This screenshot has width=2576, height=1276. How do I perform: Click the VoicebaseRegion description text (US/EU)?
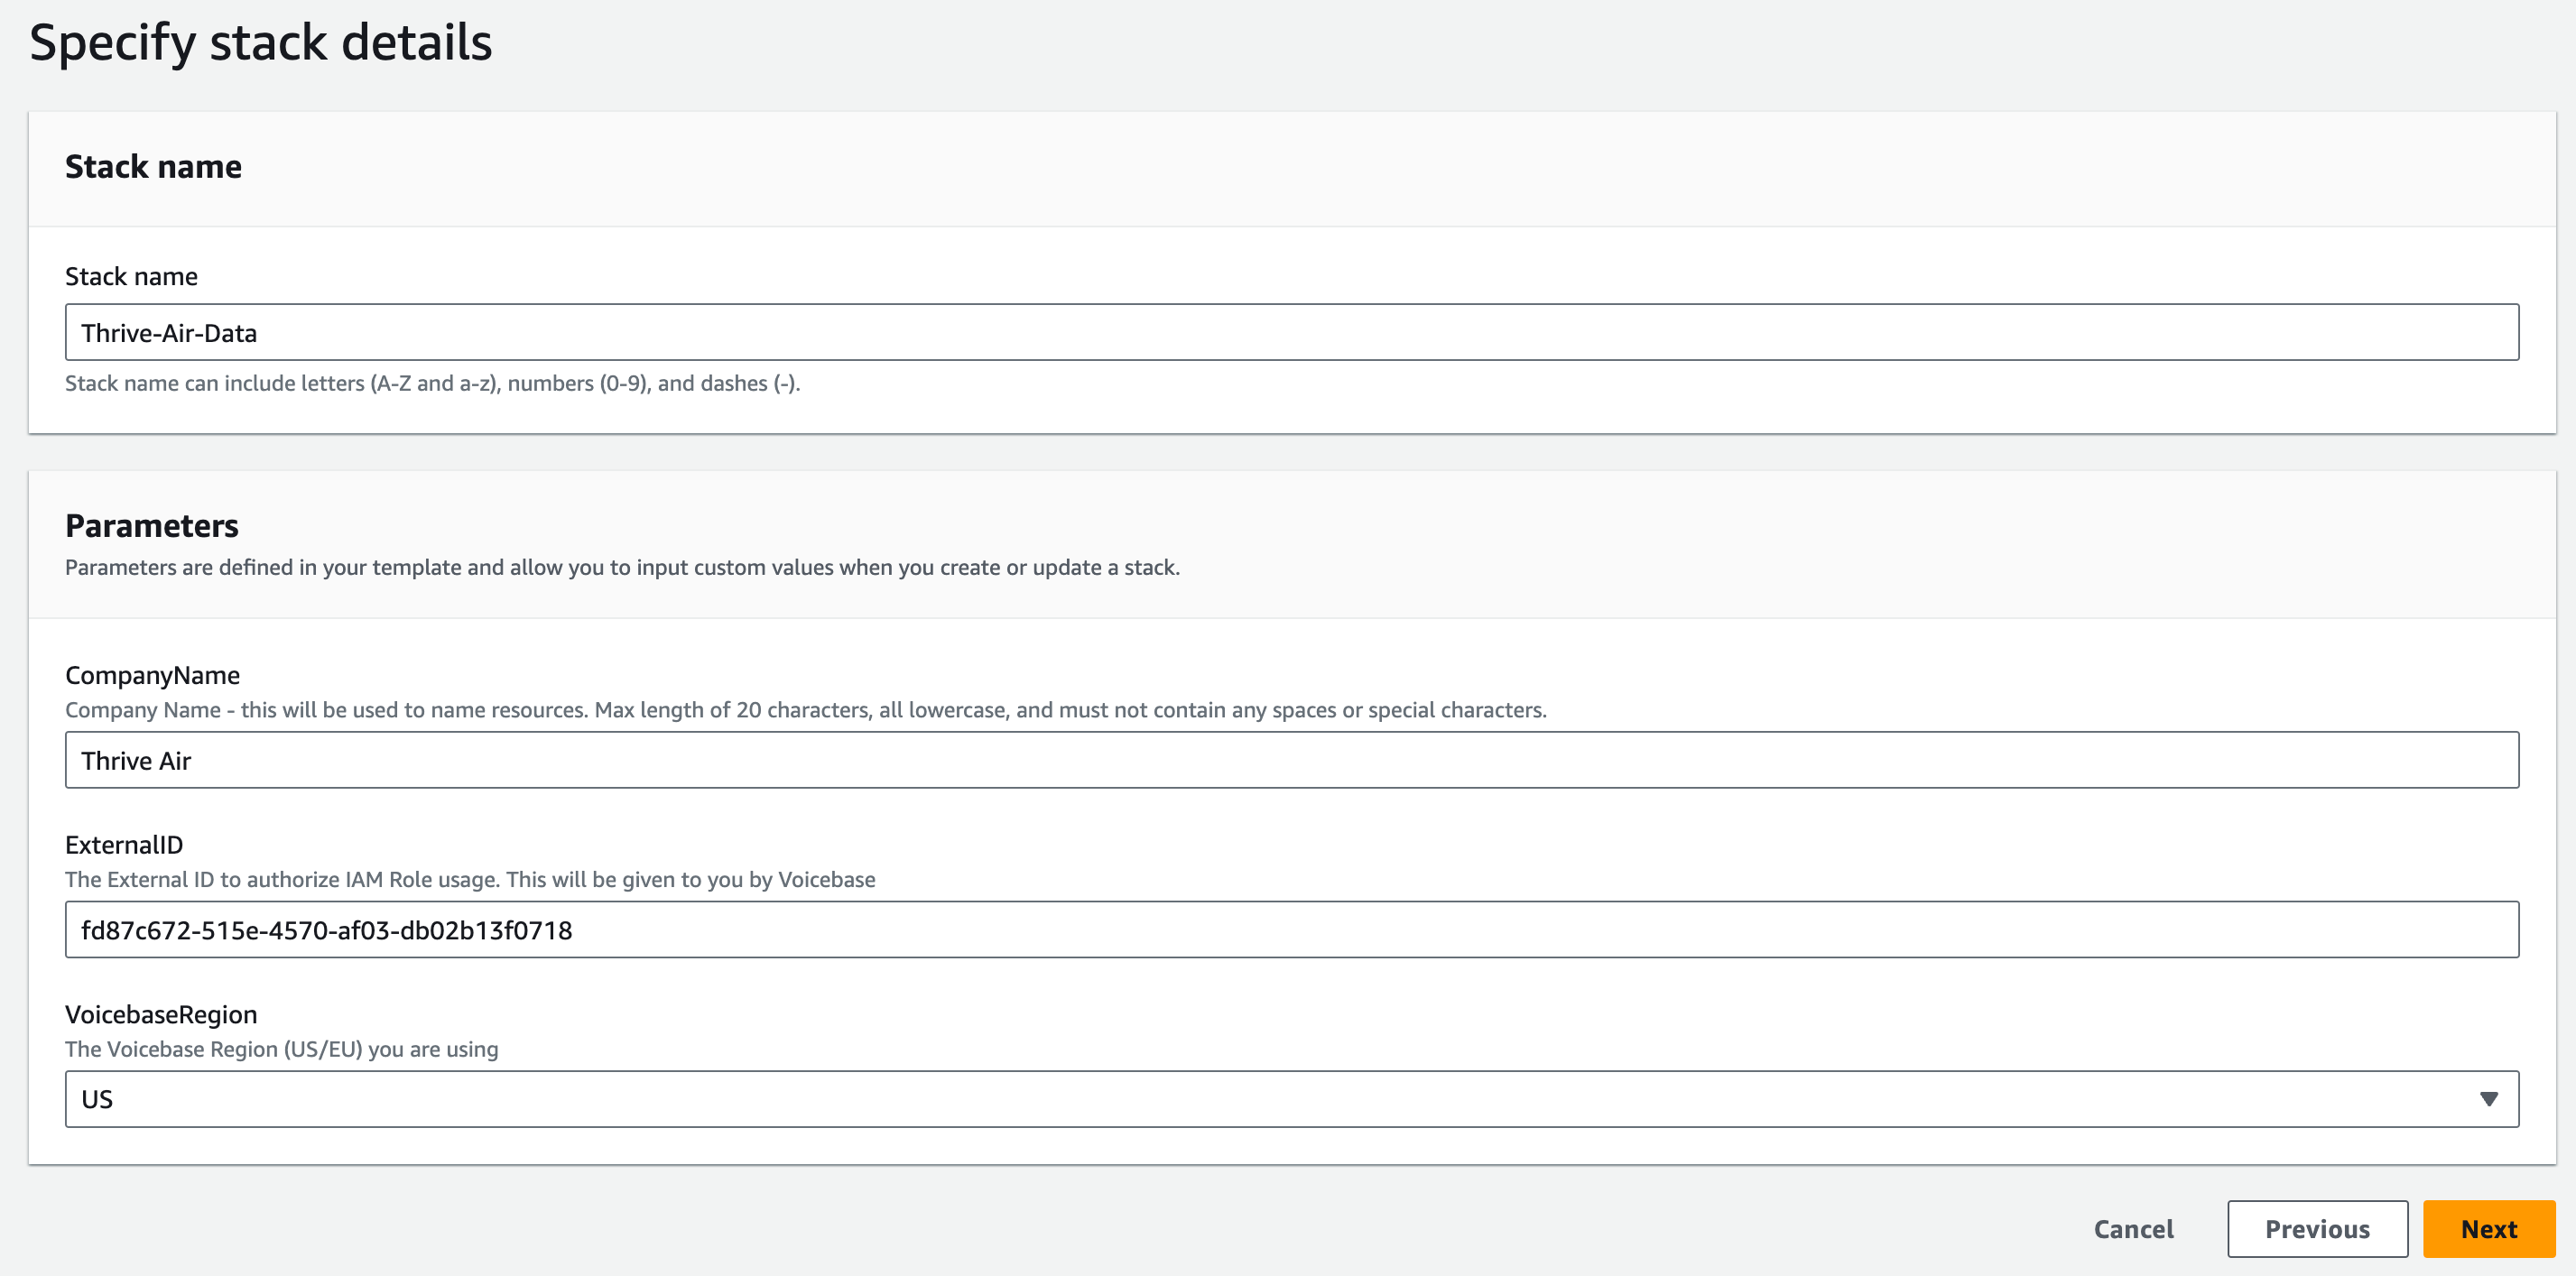tap(282, 1050)
